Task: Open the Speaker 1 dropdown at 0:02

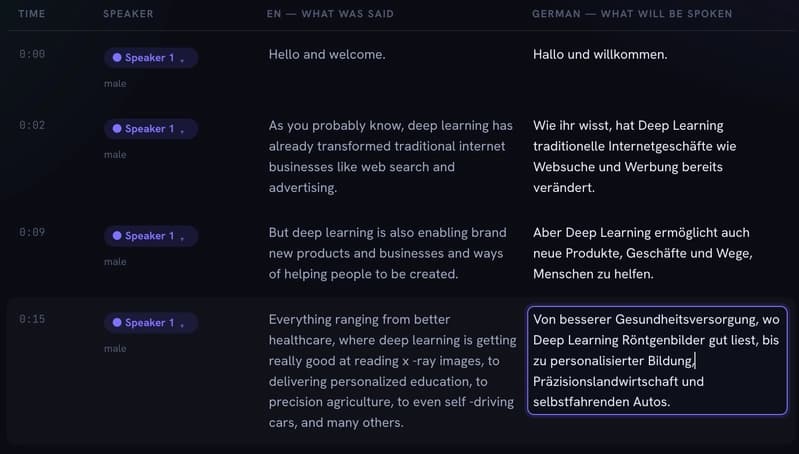Action: tap(151, 128)
